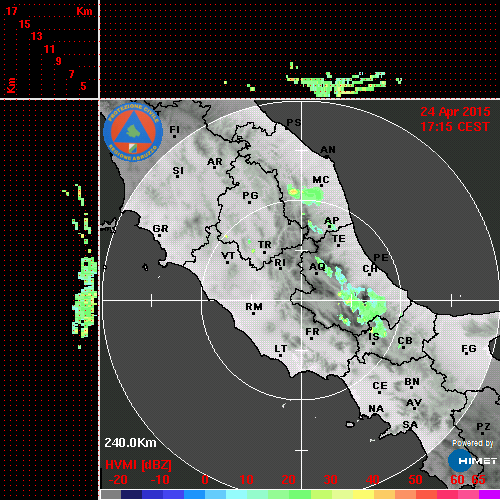Pick the magenta 65 dBZ color swatch
This screenshot has height=500, width=500.
click(x=489, y=494)
